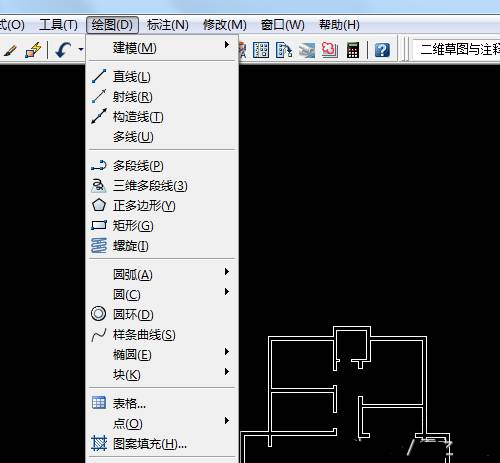Expand the 圆弧(A) arc submenu
The width and height of the screenshot is (500, 463).
(162, 274)
